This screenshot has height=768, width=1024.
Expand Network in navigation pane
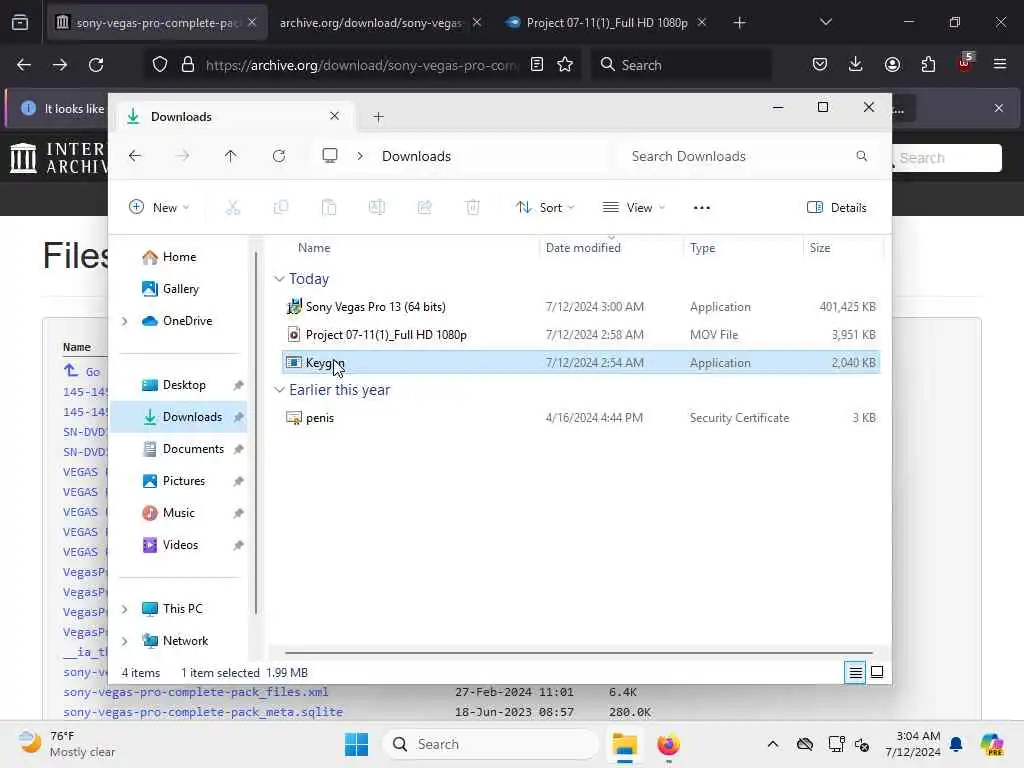pyautogui.click(x=124, y=641)
